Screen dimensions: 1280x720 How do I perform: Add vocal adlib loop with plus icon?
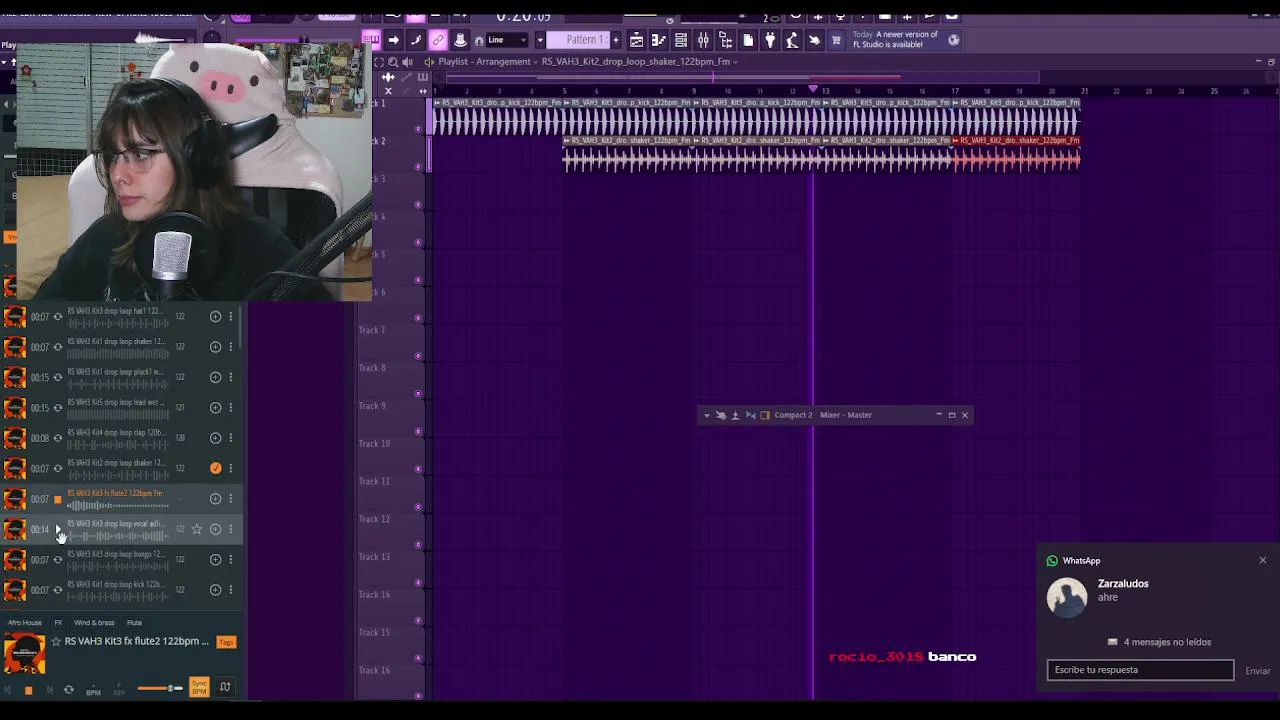tap(215, 529)
